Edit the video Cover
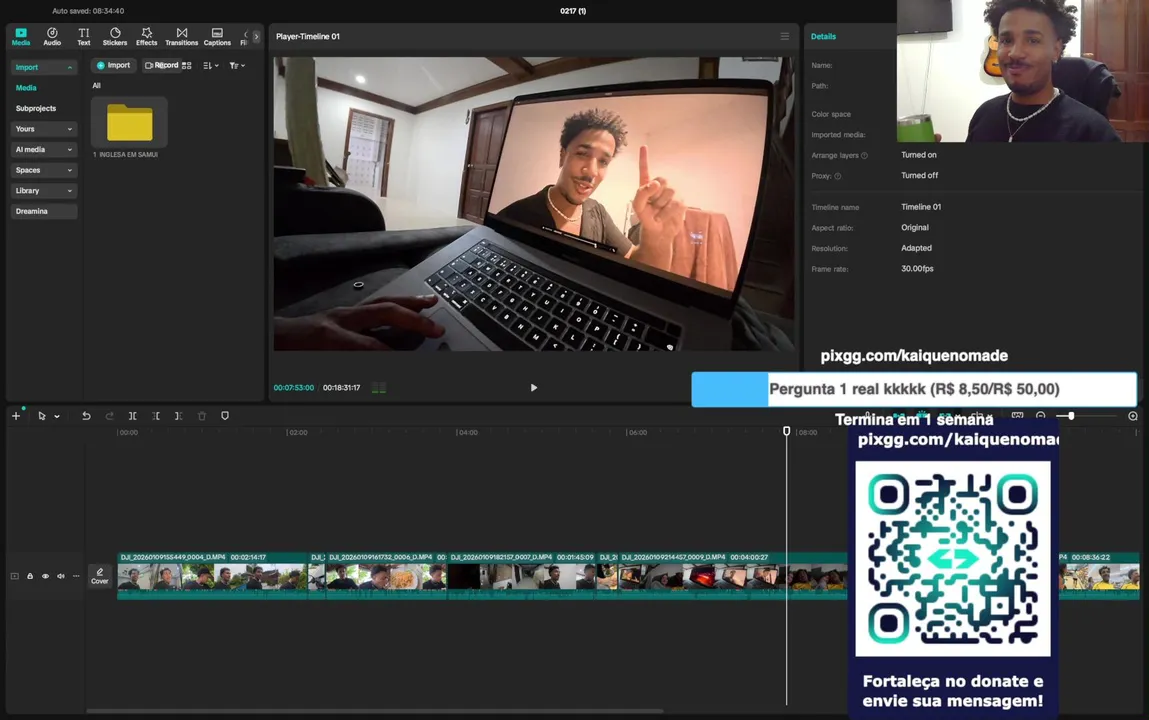The image size is (1149, 720). coord(100,576)
